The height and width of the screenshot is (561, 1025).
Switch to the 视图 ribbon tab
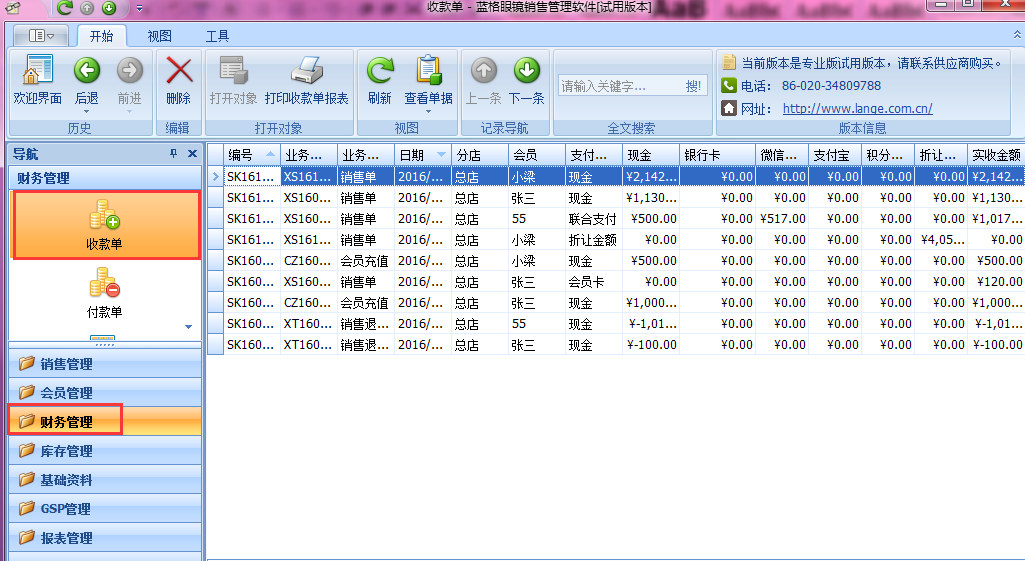160,36
